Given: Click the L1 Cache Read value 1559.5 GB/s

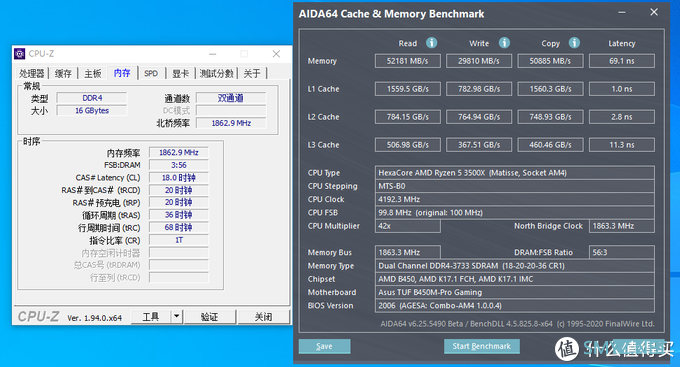Looking at the screenshot, I should (408, 89).
